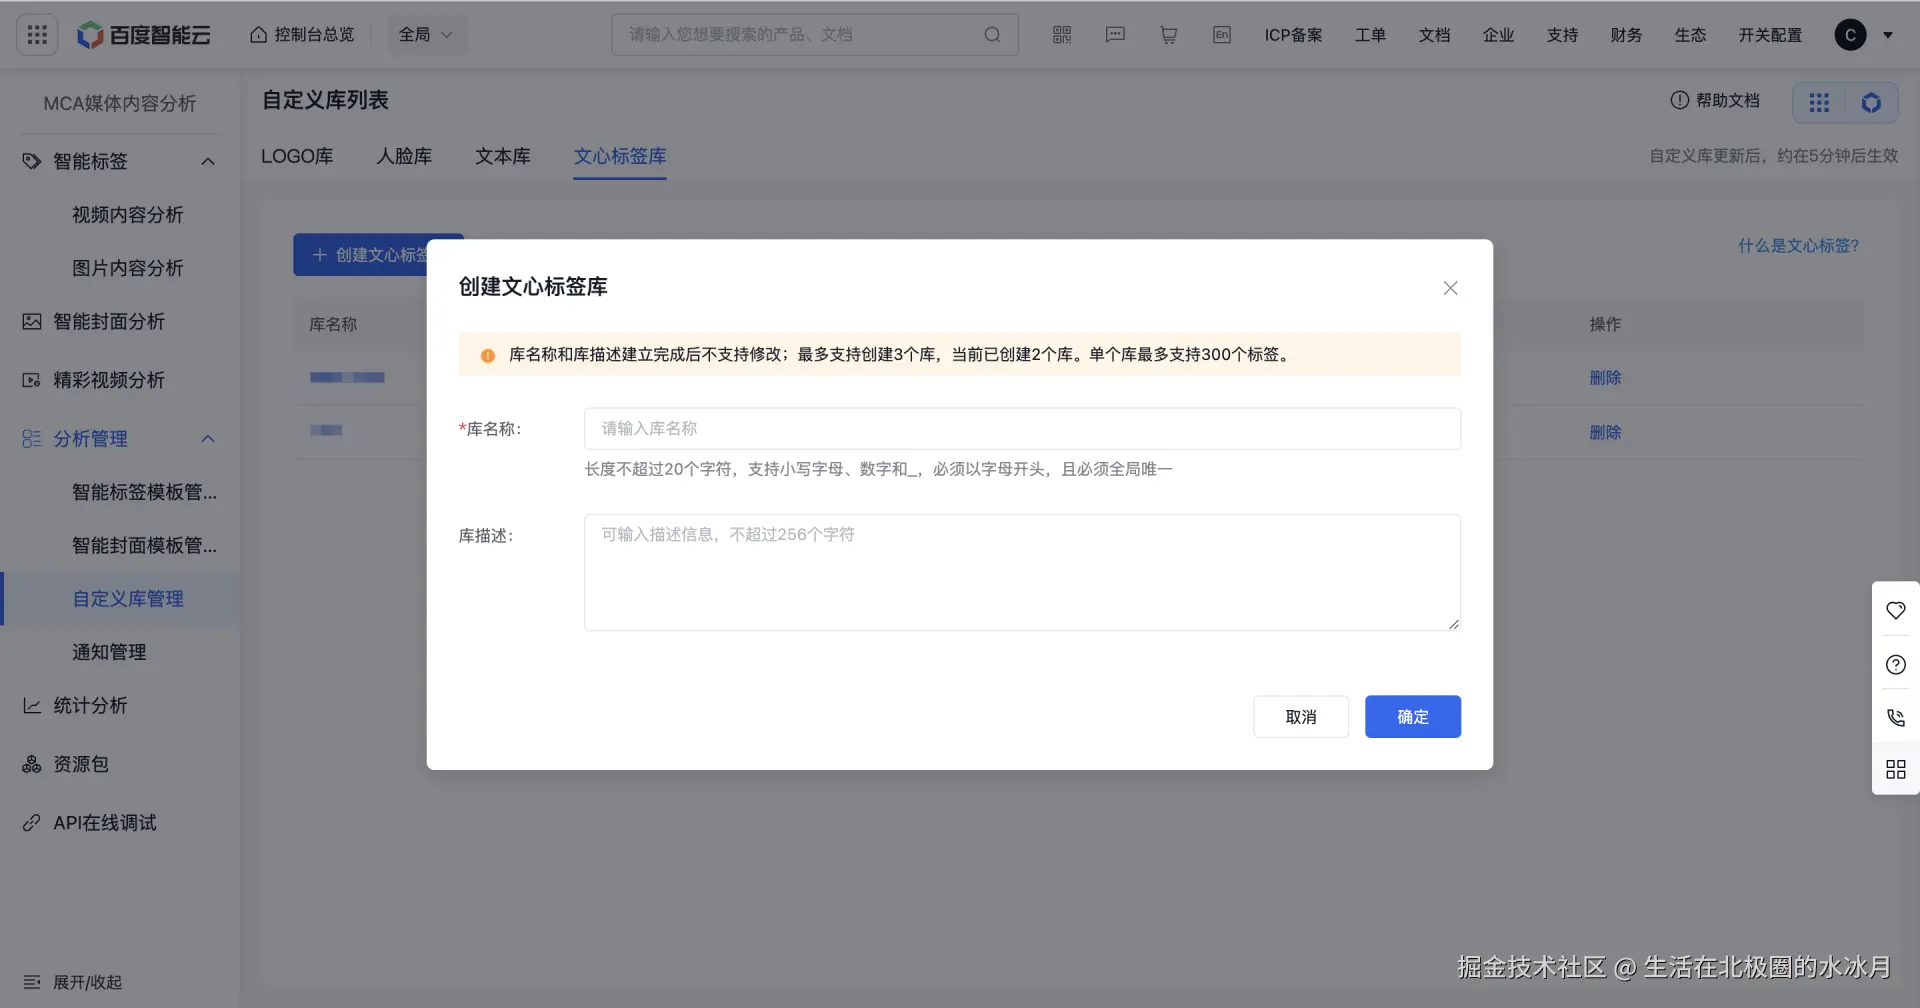Open 生态 menu

1690,35
